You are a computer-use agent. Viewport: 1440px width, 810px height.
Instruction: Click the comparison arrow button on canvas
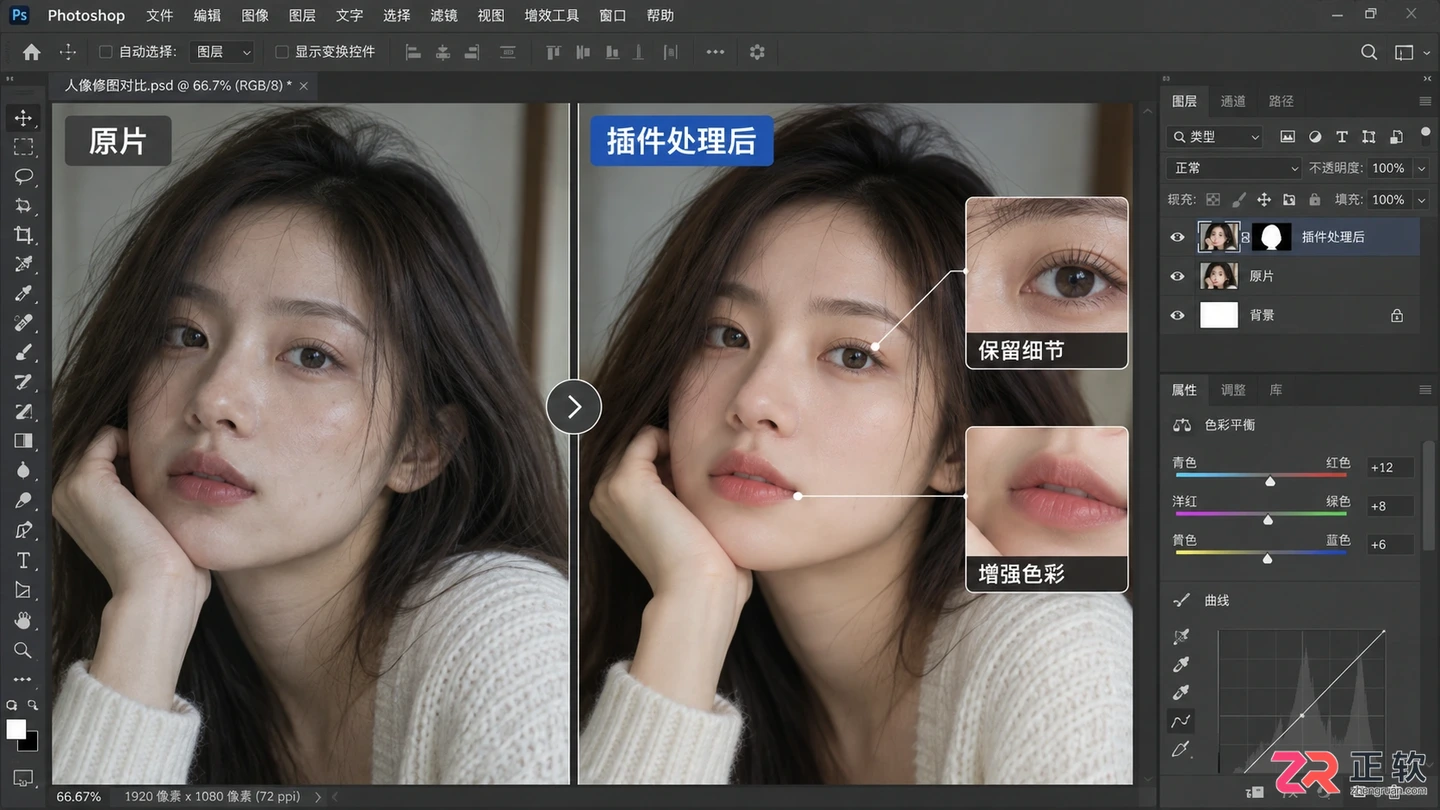pyautogui.click(x=574, y=407)
